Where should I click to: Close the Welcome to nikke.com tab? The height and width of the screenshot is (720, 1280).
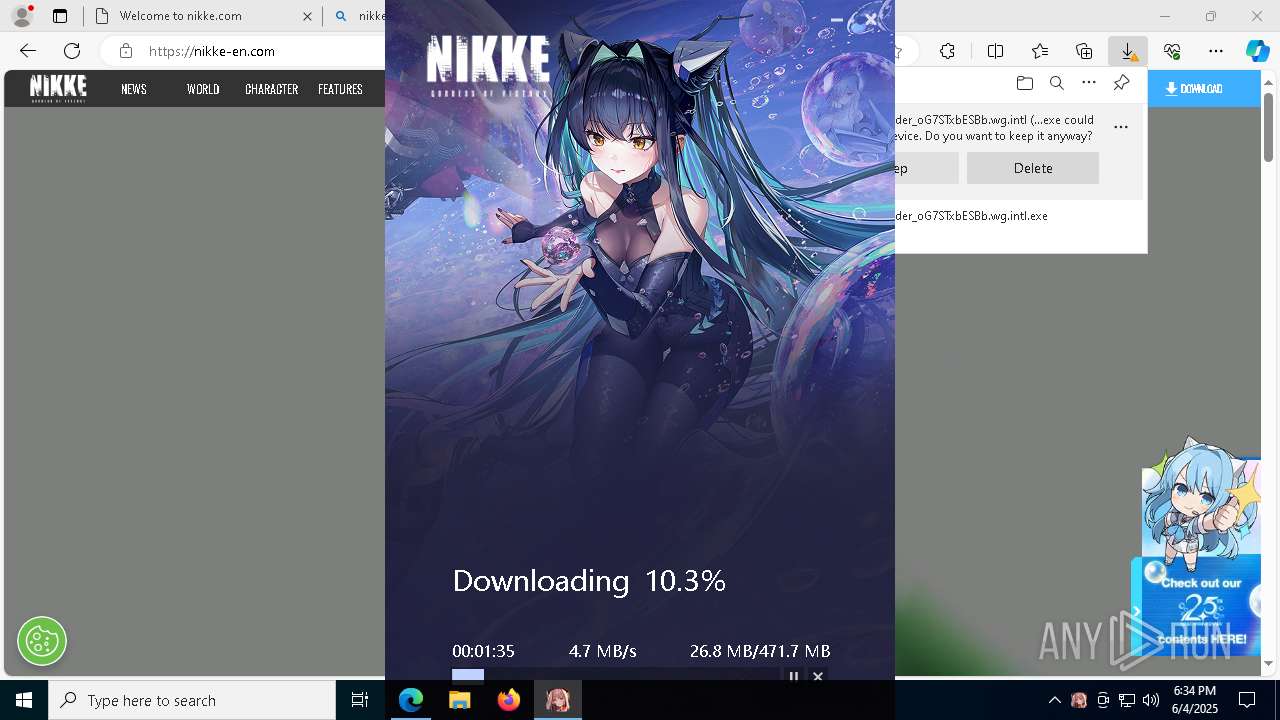pyautogui.click(x=307, y=16)
